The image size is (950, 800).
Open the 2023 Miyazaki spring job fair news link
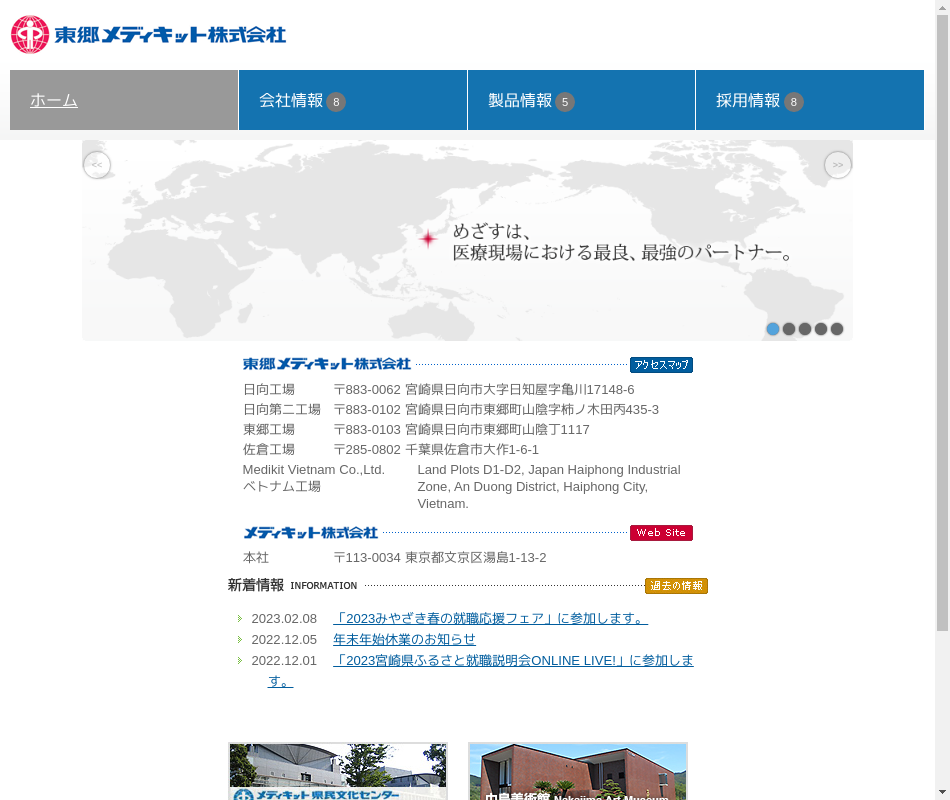(x=490, y=619)
